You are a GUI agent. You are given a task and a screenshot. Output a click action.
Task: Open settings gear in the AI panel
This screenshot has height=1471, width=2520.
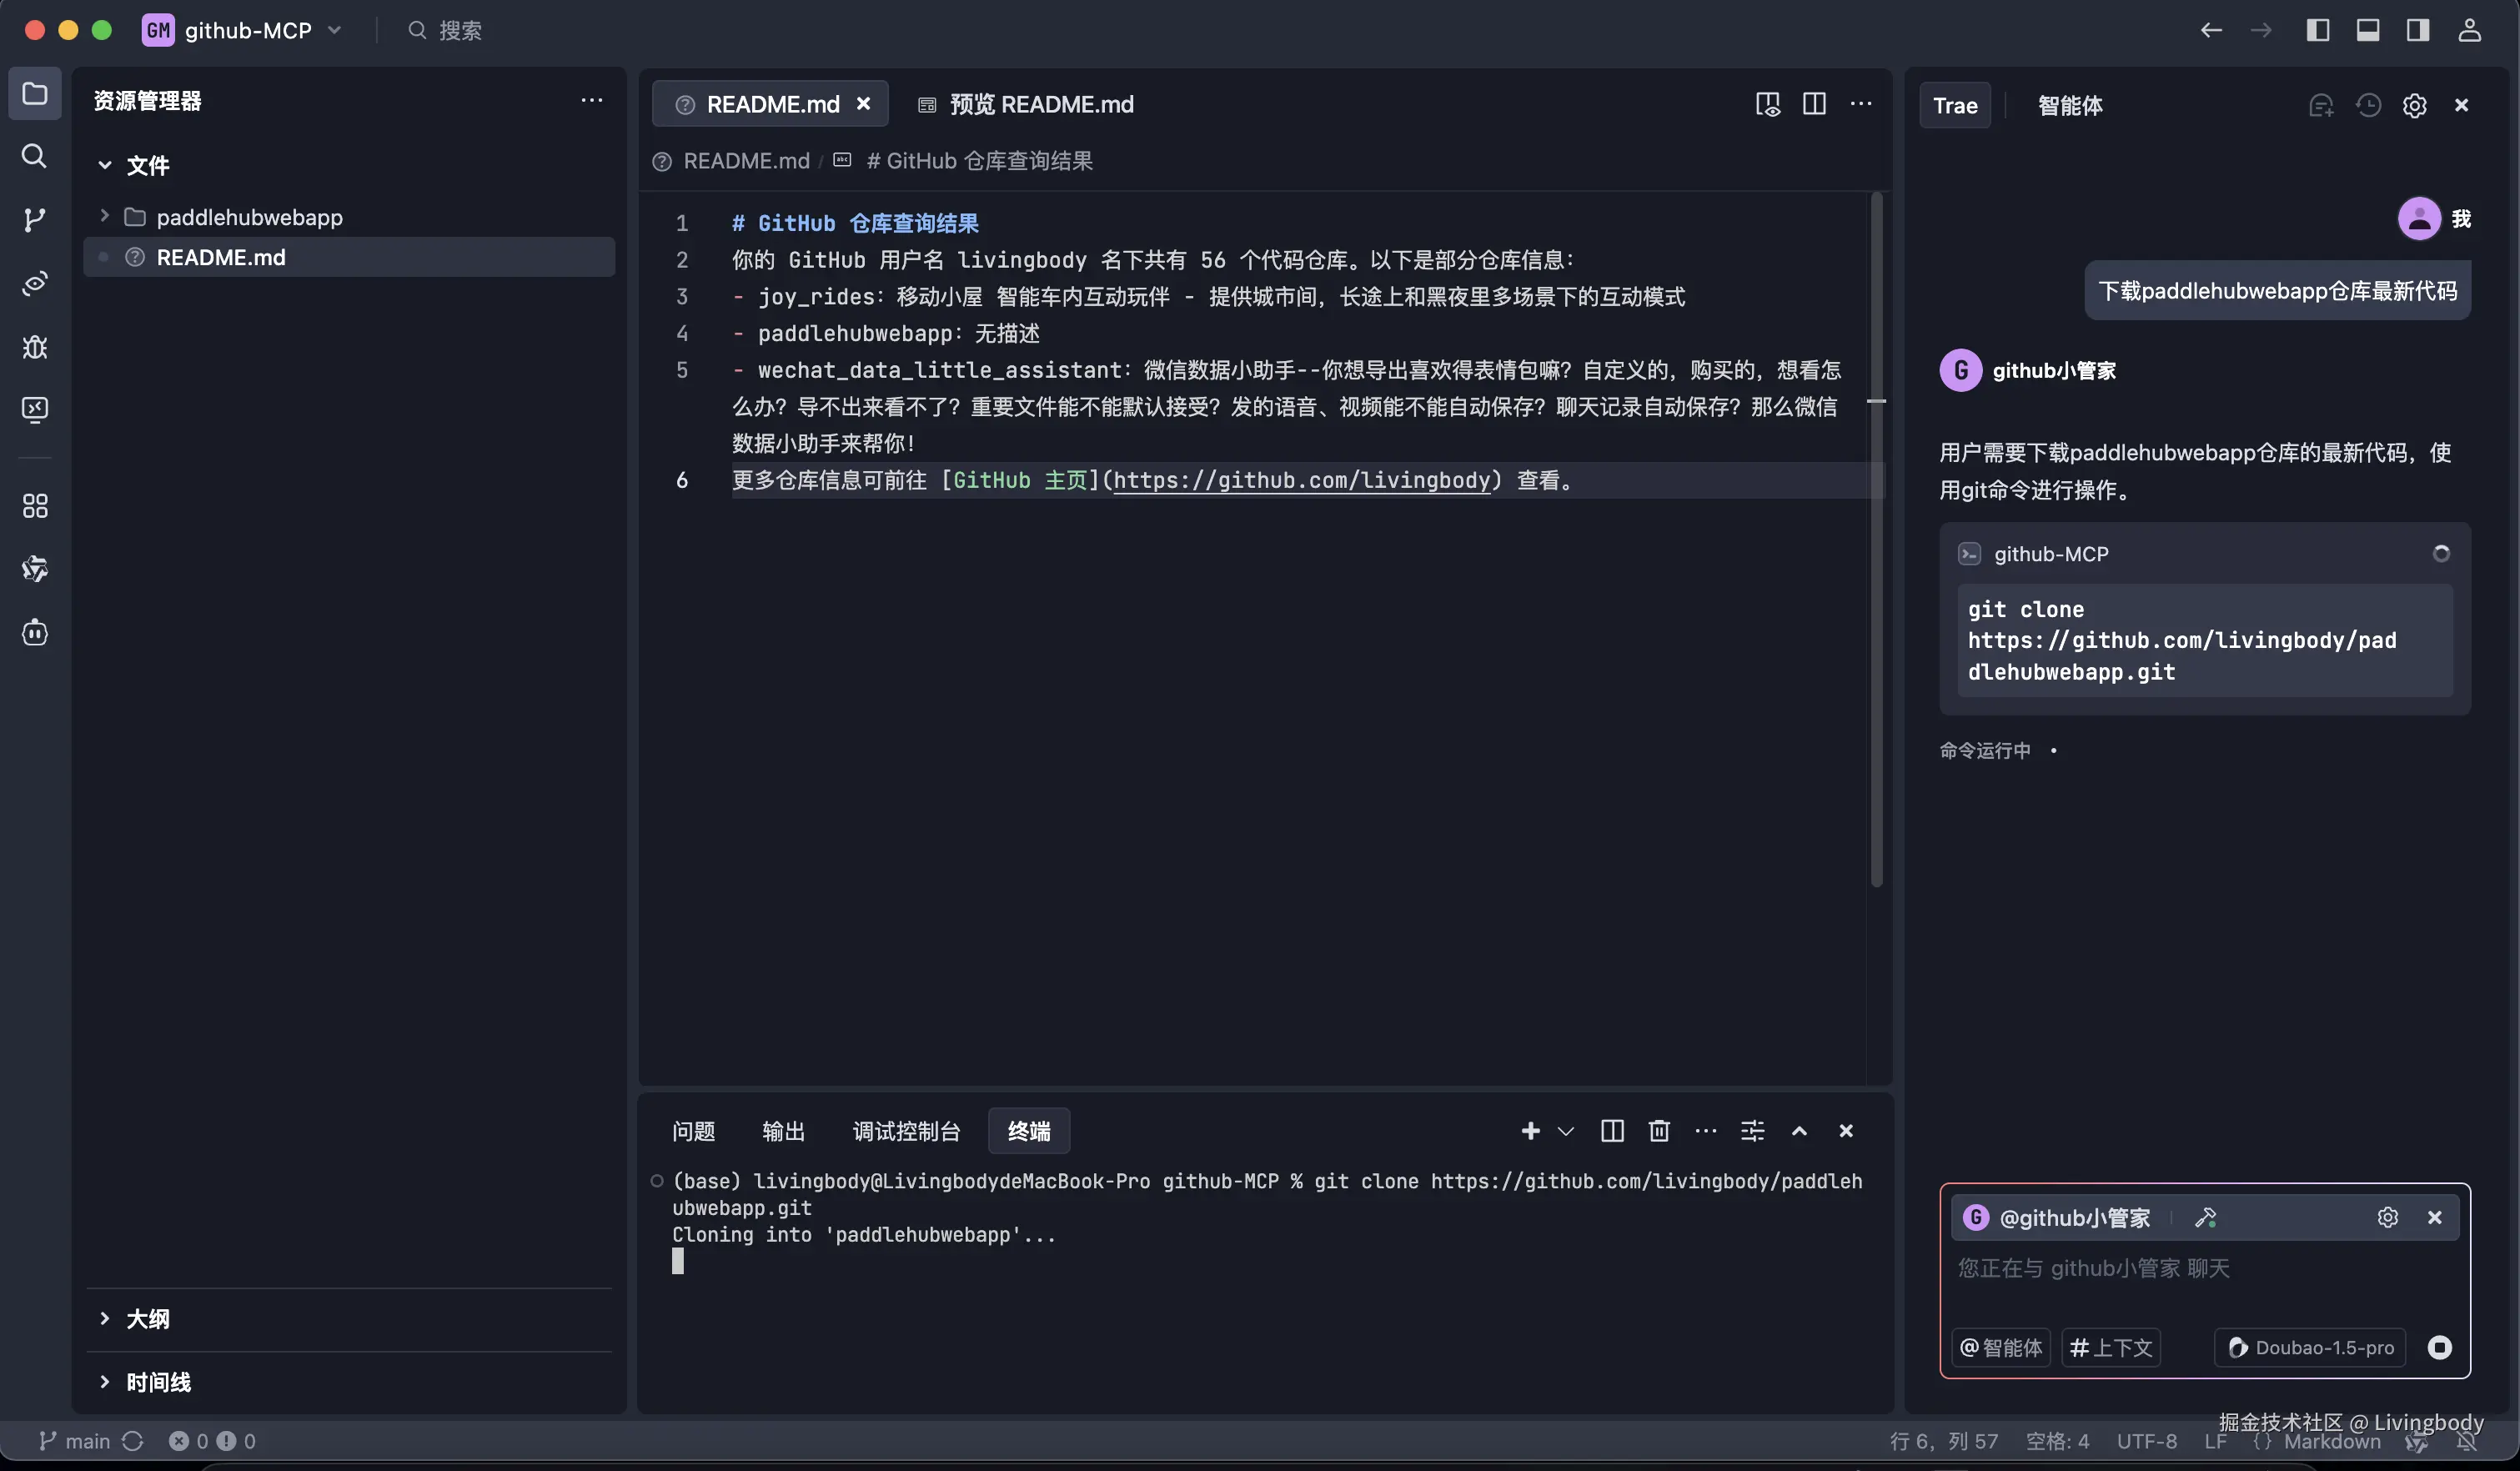pos(2415,105)
